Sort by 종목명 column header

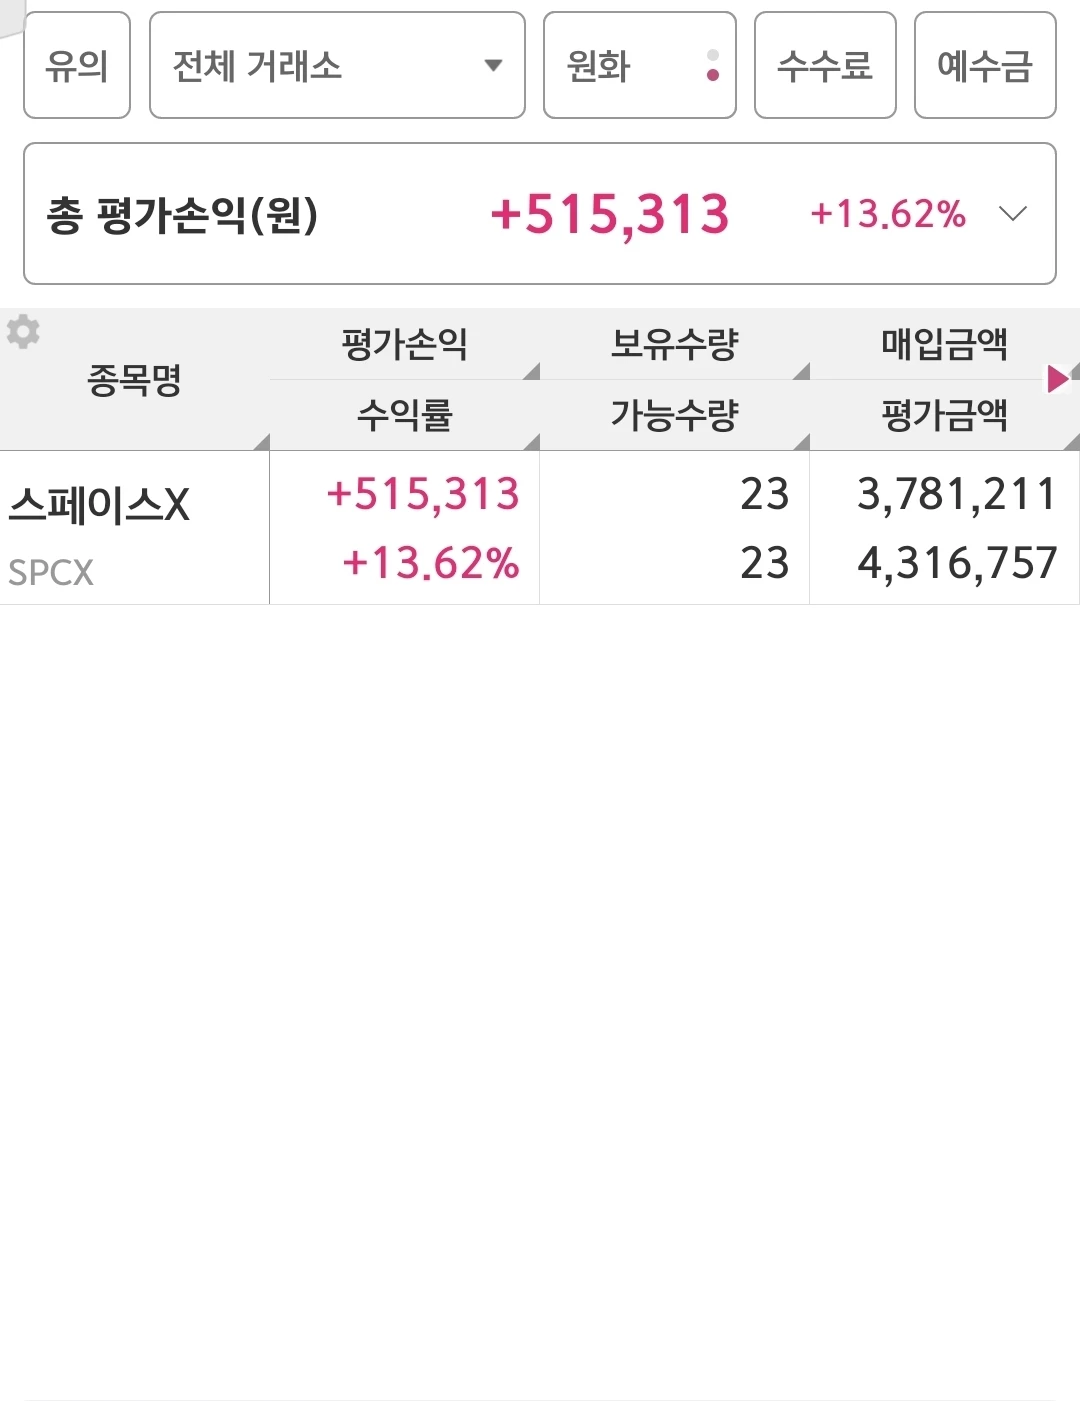coord(135,380)
